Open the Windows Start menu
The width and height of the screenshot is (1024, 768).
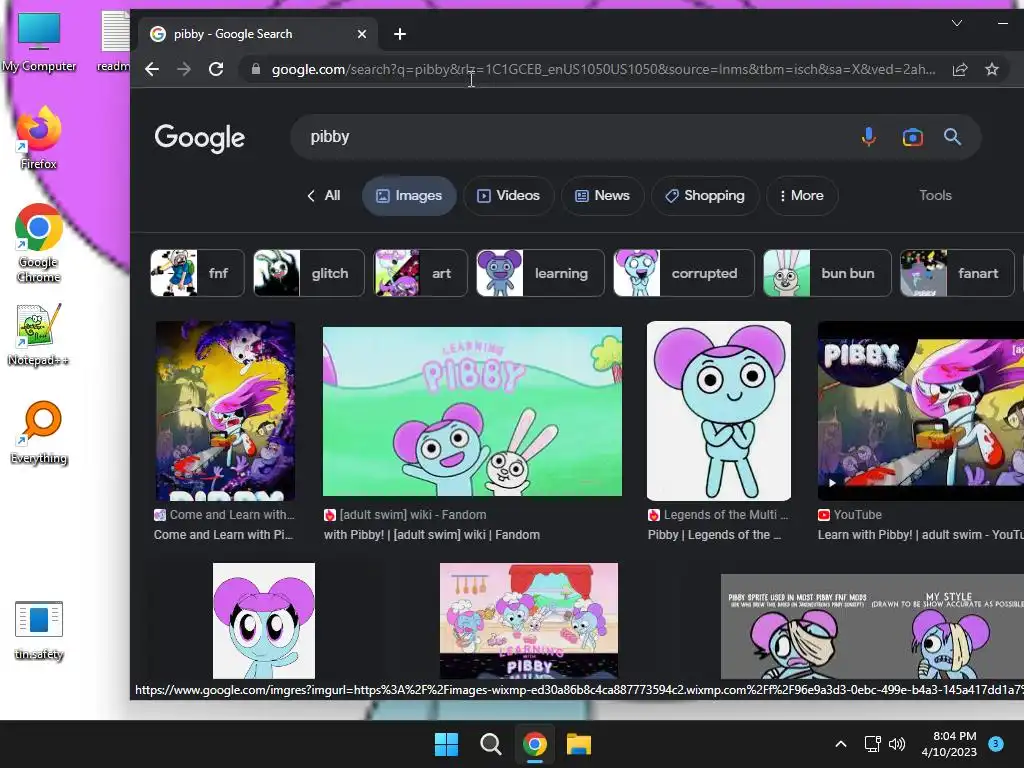tap(447, 744)
